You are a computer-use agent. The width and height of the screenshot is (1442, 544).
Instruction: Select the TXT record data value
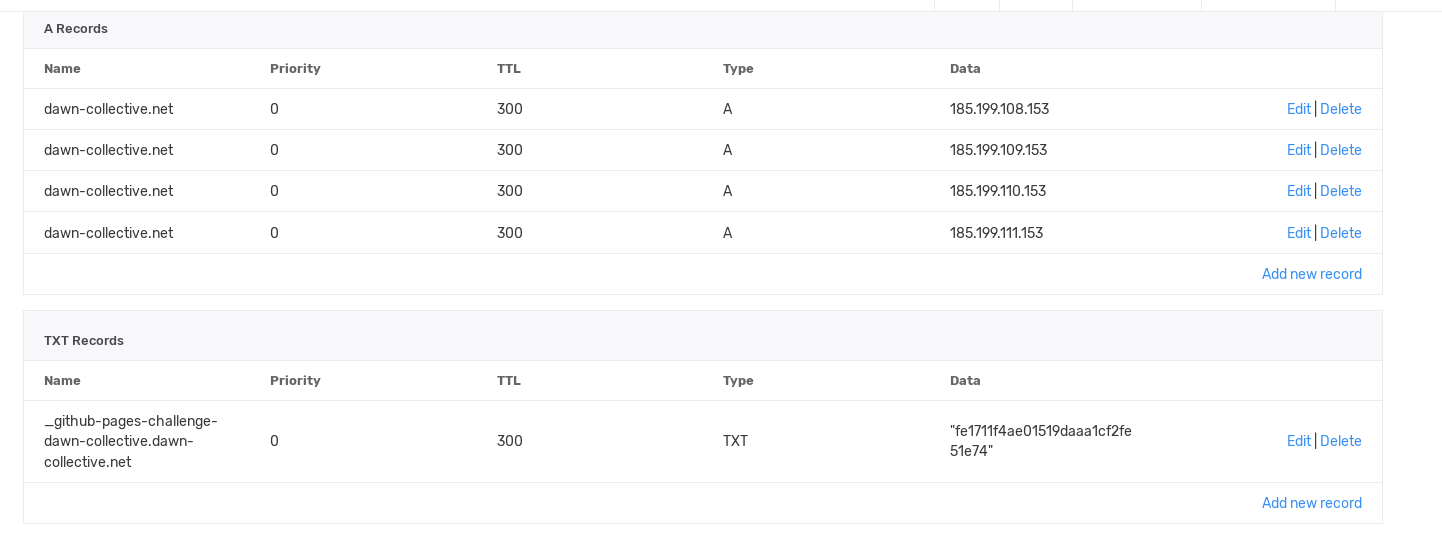[x=1041, y=441]
